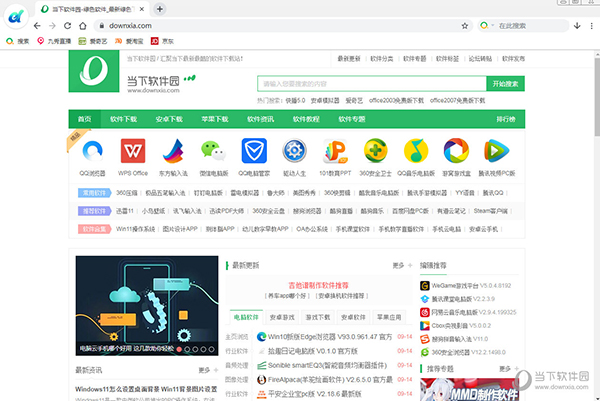Open the 360安全卫士 icon
This screenshot has width=600, height=401.
pyautogui.click(x=375, y=151)
